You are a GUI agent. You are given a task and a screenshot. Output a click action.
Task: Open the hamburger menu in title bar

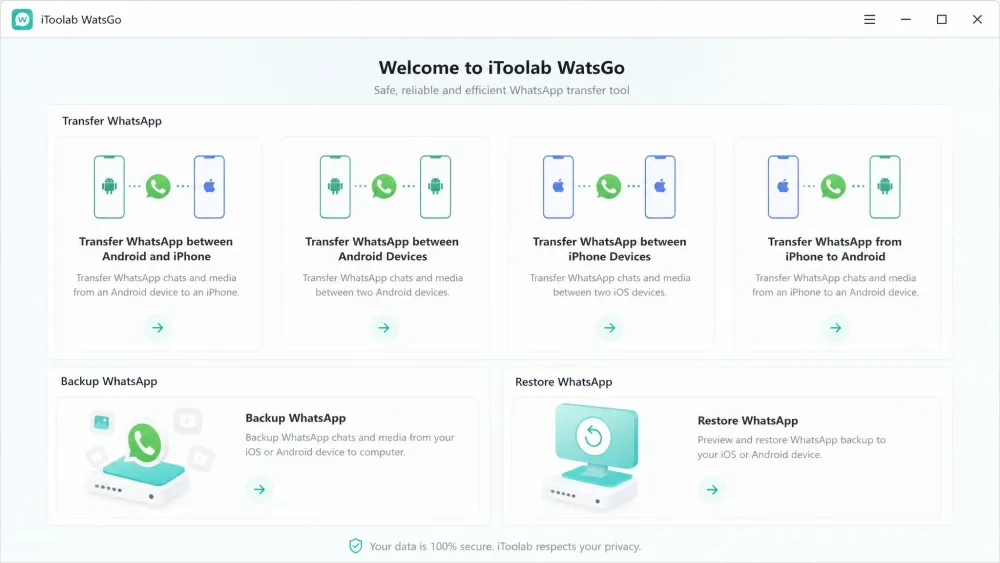(x=869, y=20)
